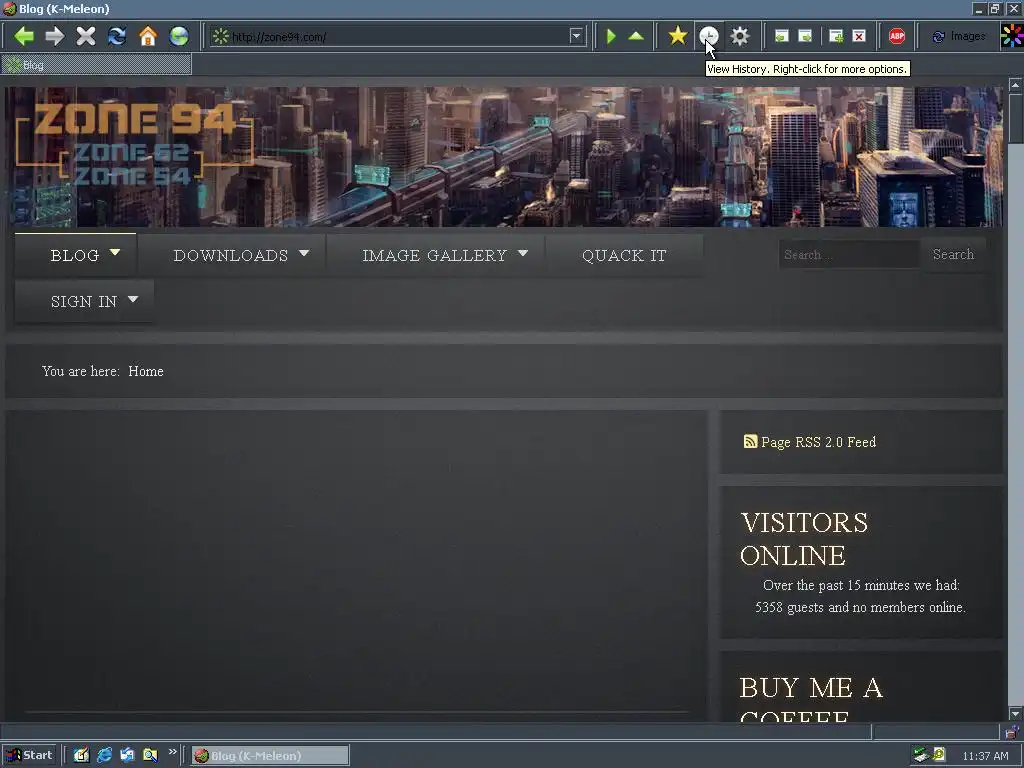
Task: Click the VISITORS ONLINE heading
Action: [805, 539]
